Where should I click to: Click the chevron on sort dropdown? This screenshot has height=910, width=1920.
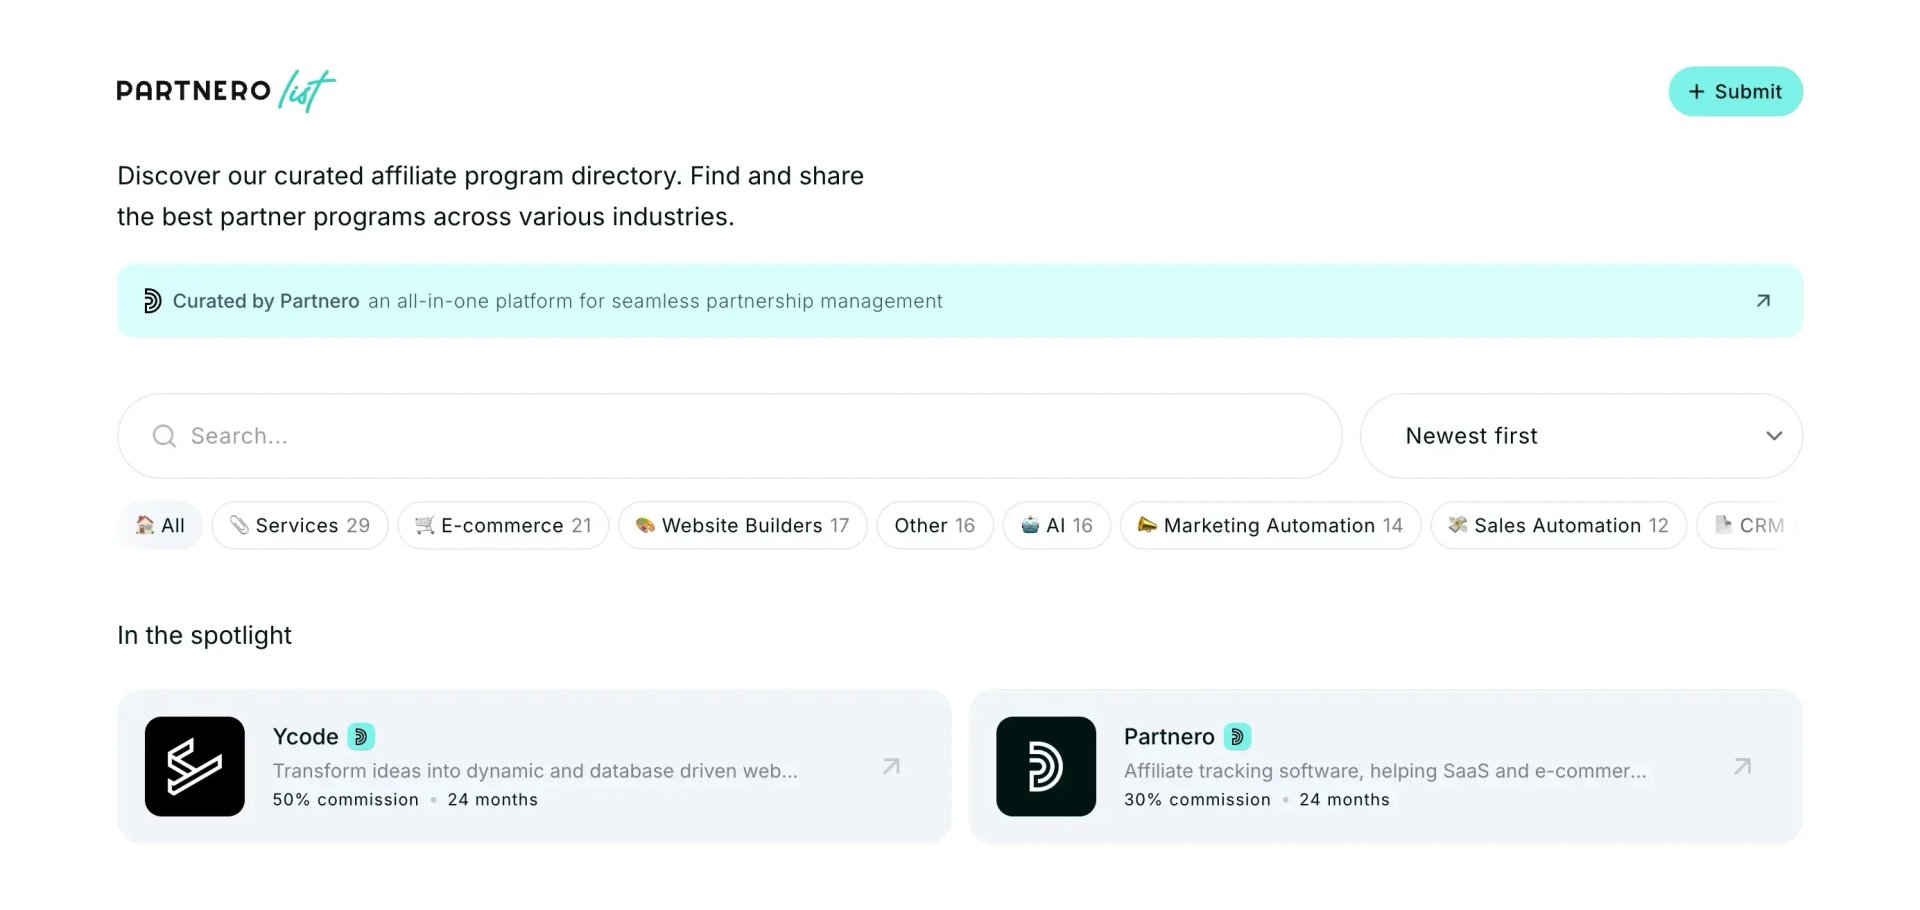pyautogui.click(x=1774, y=436)
